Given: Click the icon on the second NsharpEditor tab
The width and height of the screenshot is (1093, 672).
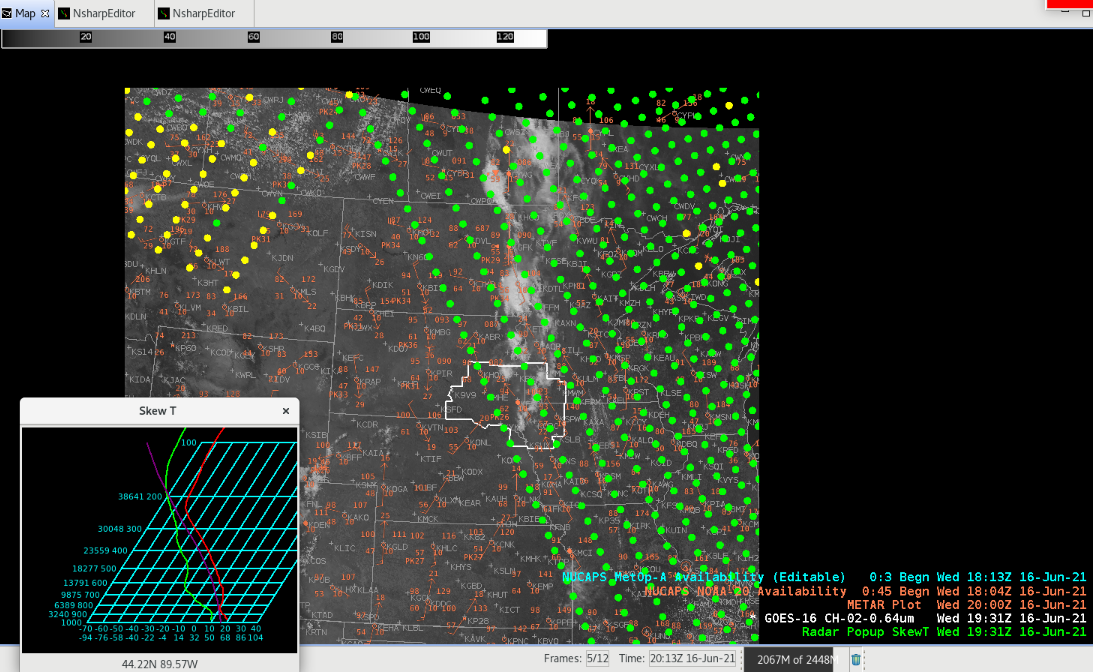Looking at the screenshot, I should (164, 13).
